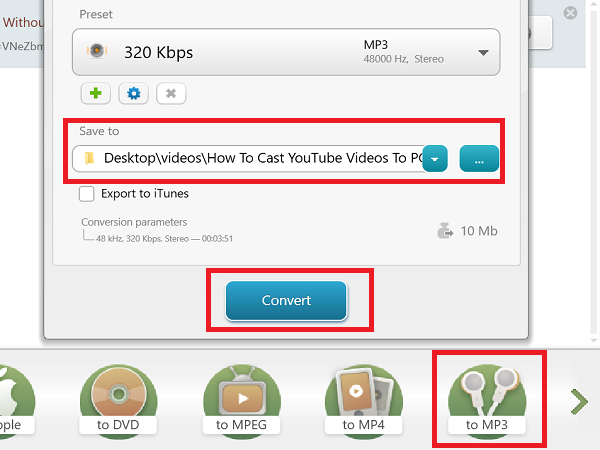Click the speaker icon beside 320 Kbps

[97, 52]
